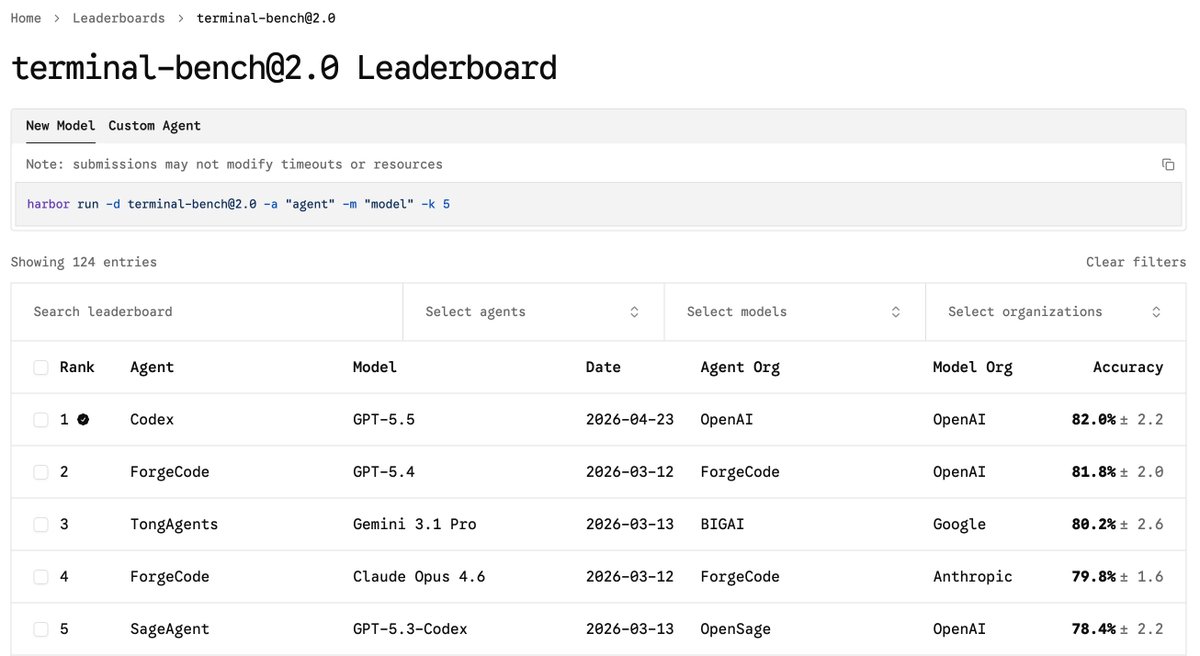Click the terminal-bench@2.0 Leaderboard heading
This screenshot has height=656, width=1200.
pos(284,68)
